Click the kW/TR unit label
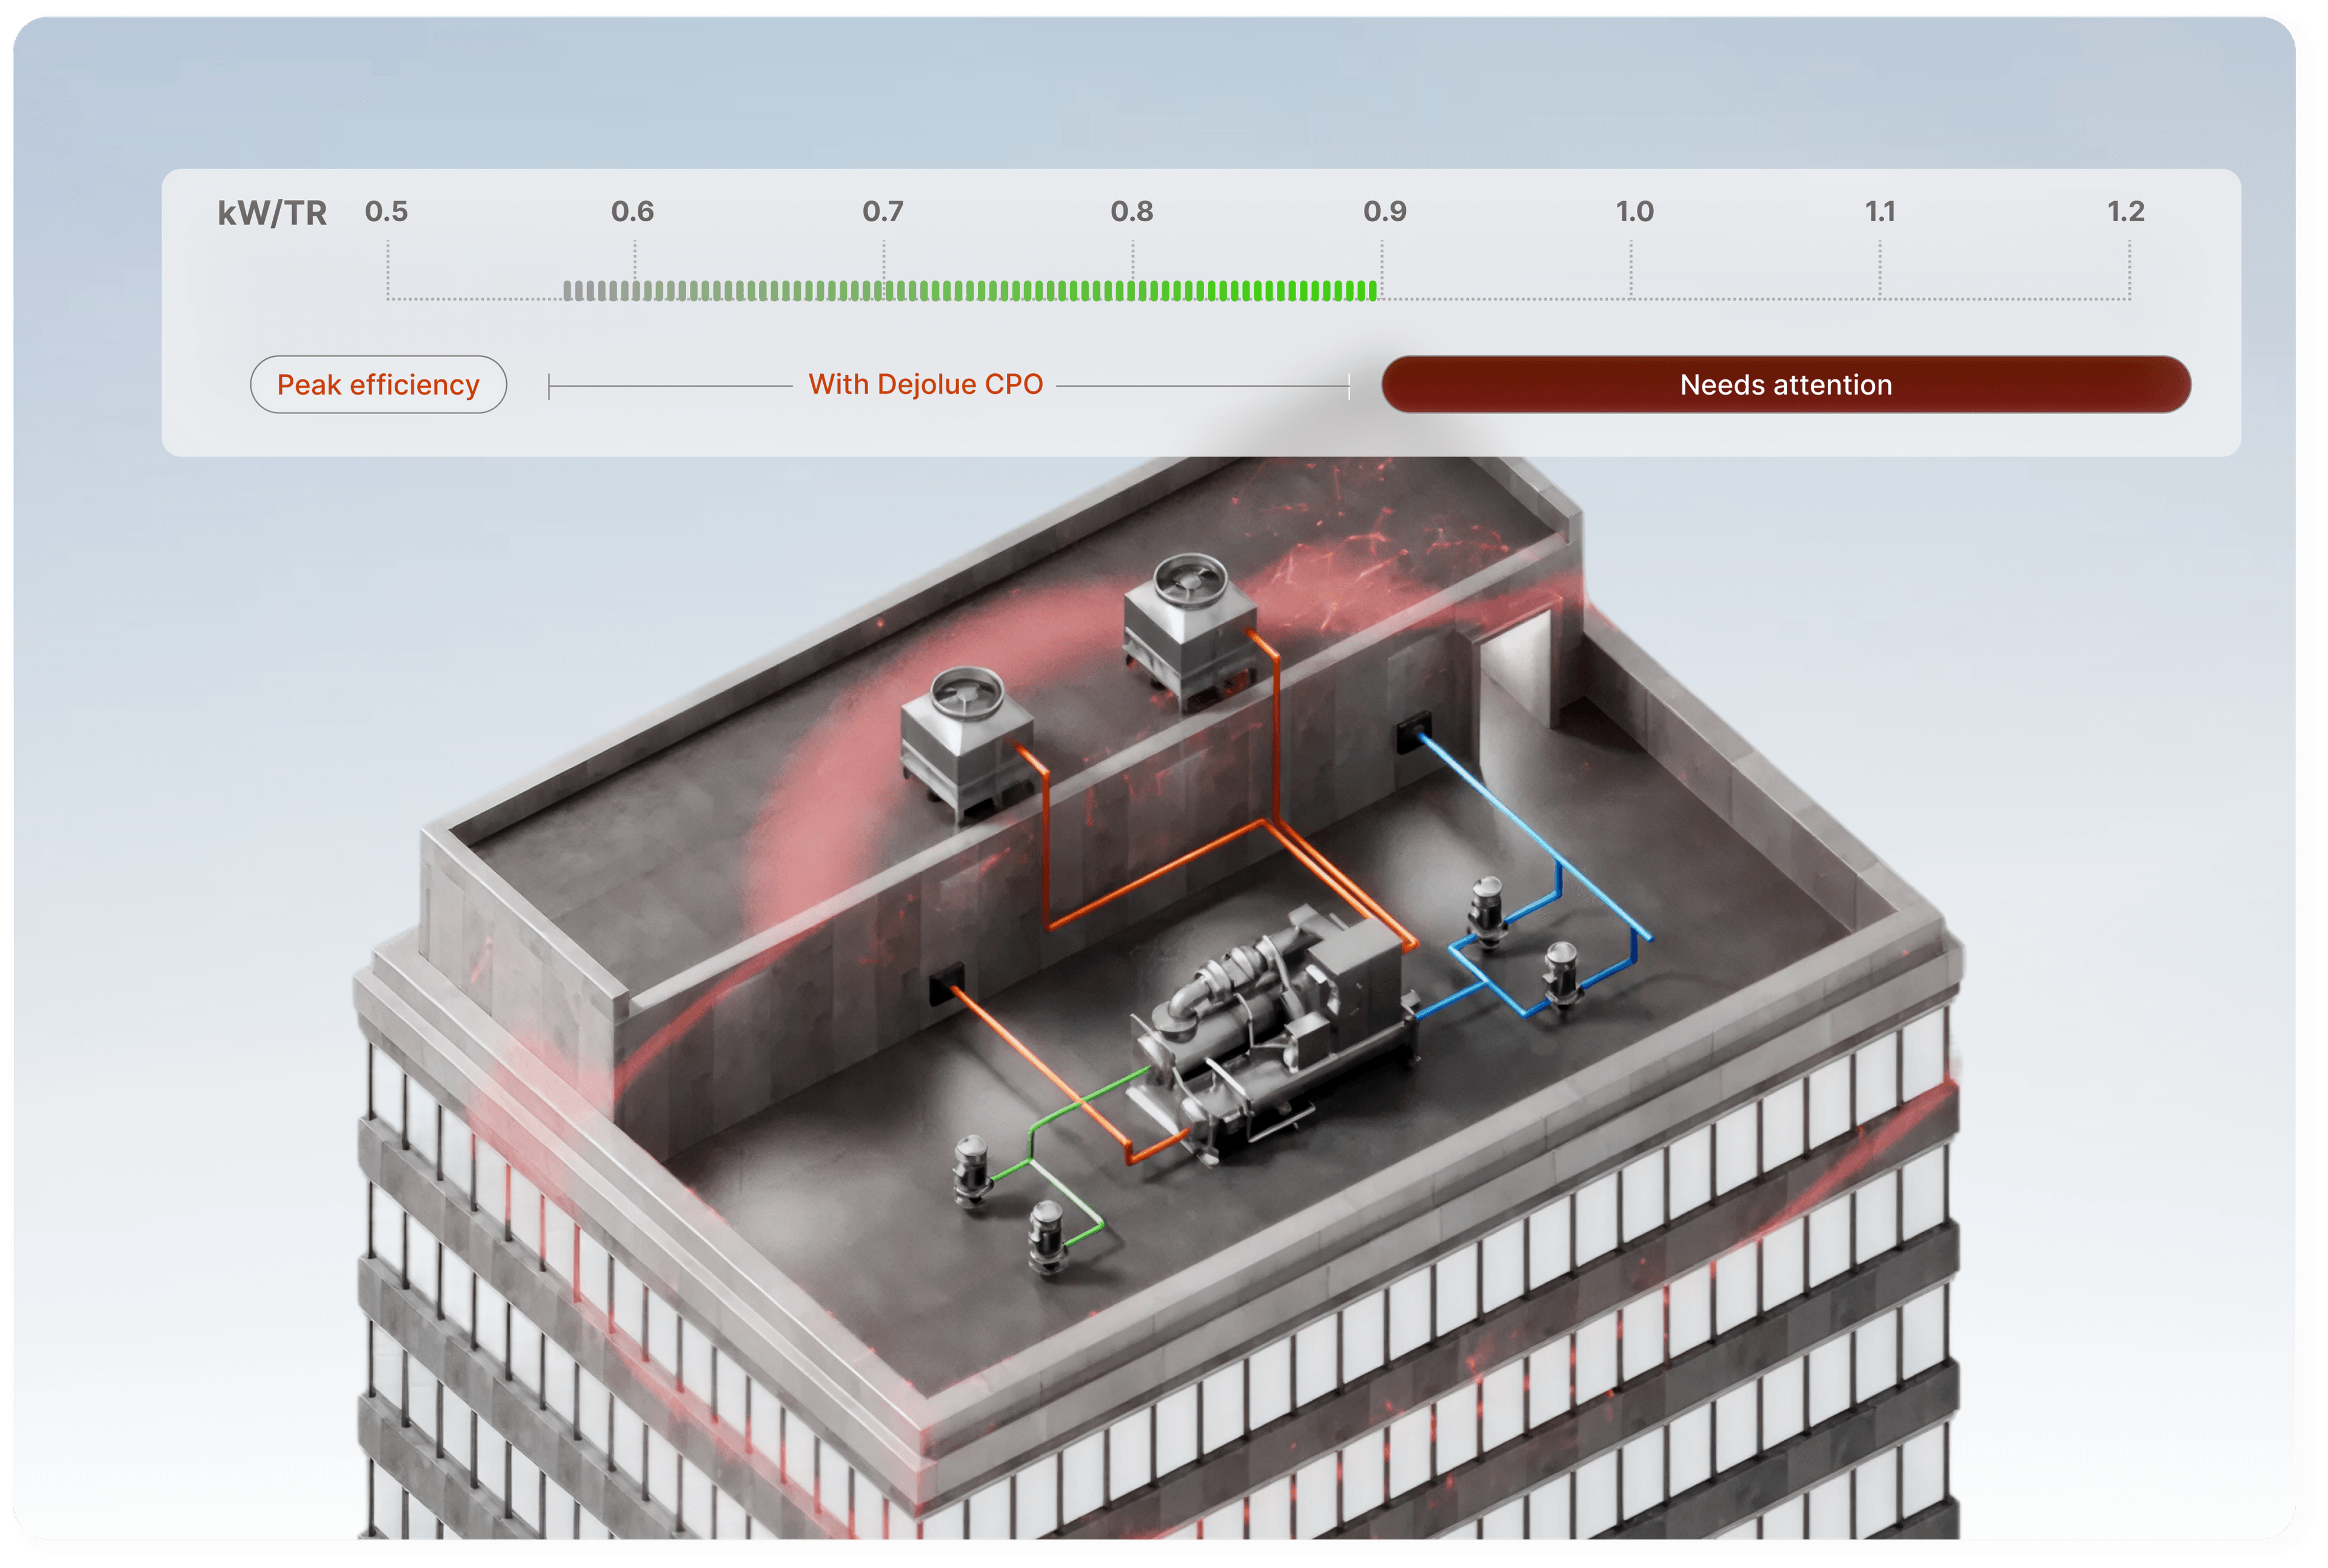Screen dimensions: 2328x1568 [273, 213]
